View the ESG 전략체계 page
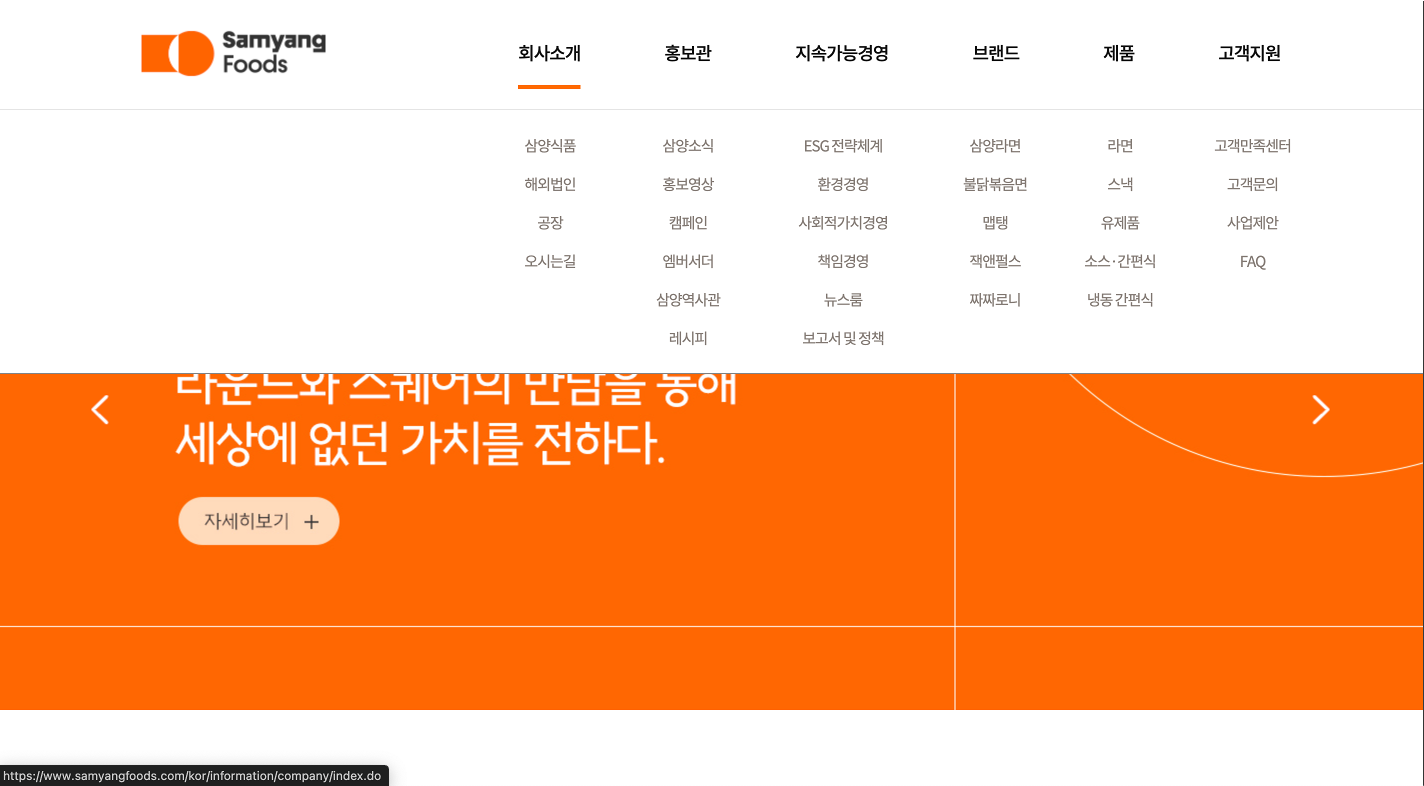 coord(842,146)
